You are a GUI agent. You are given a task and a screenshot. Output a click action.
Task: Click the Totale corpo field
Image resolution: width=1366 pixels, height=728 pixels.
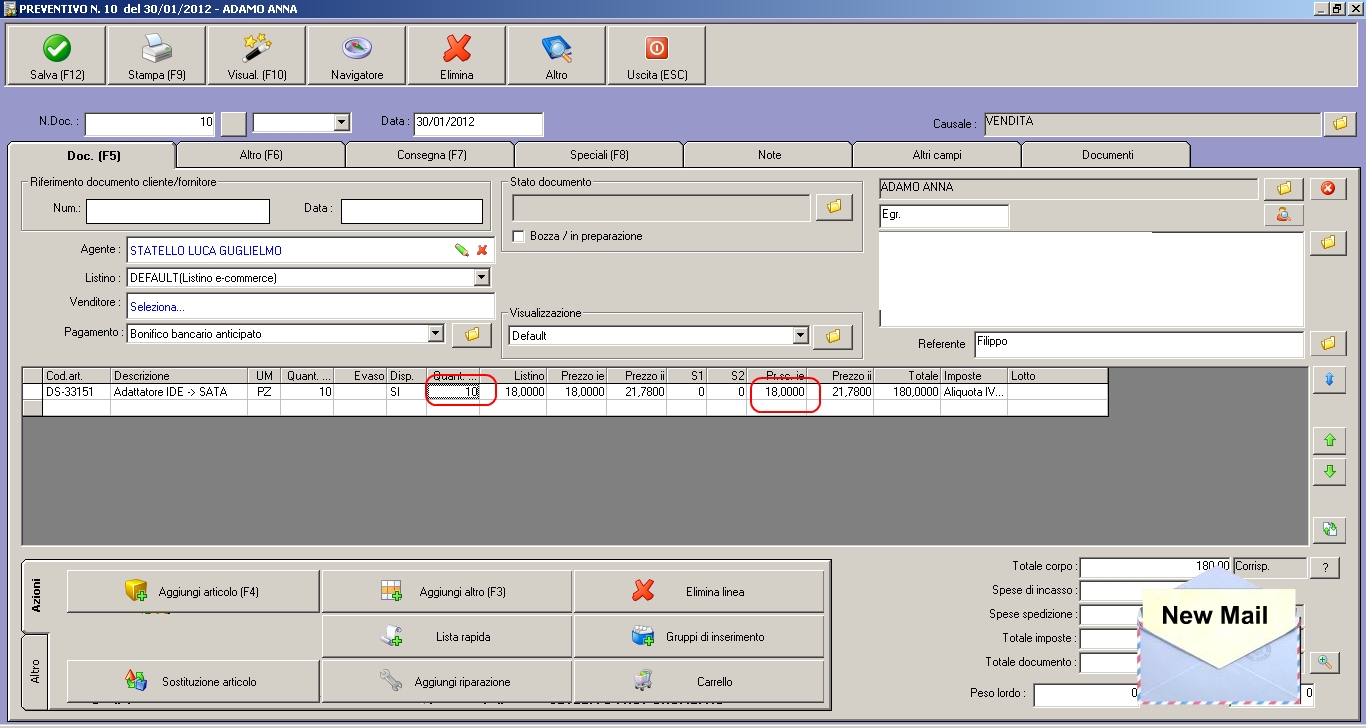pos(1155,568)
